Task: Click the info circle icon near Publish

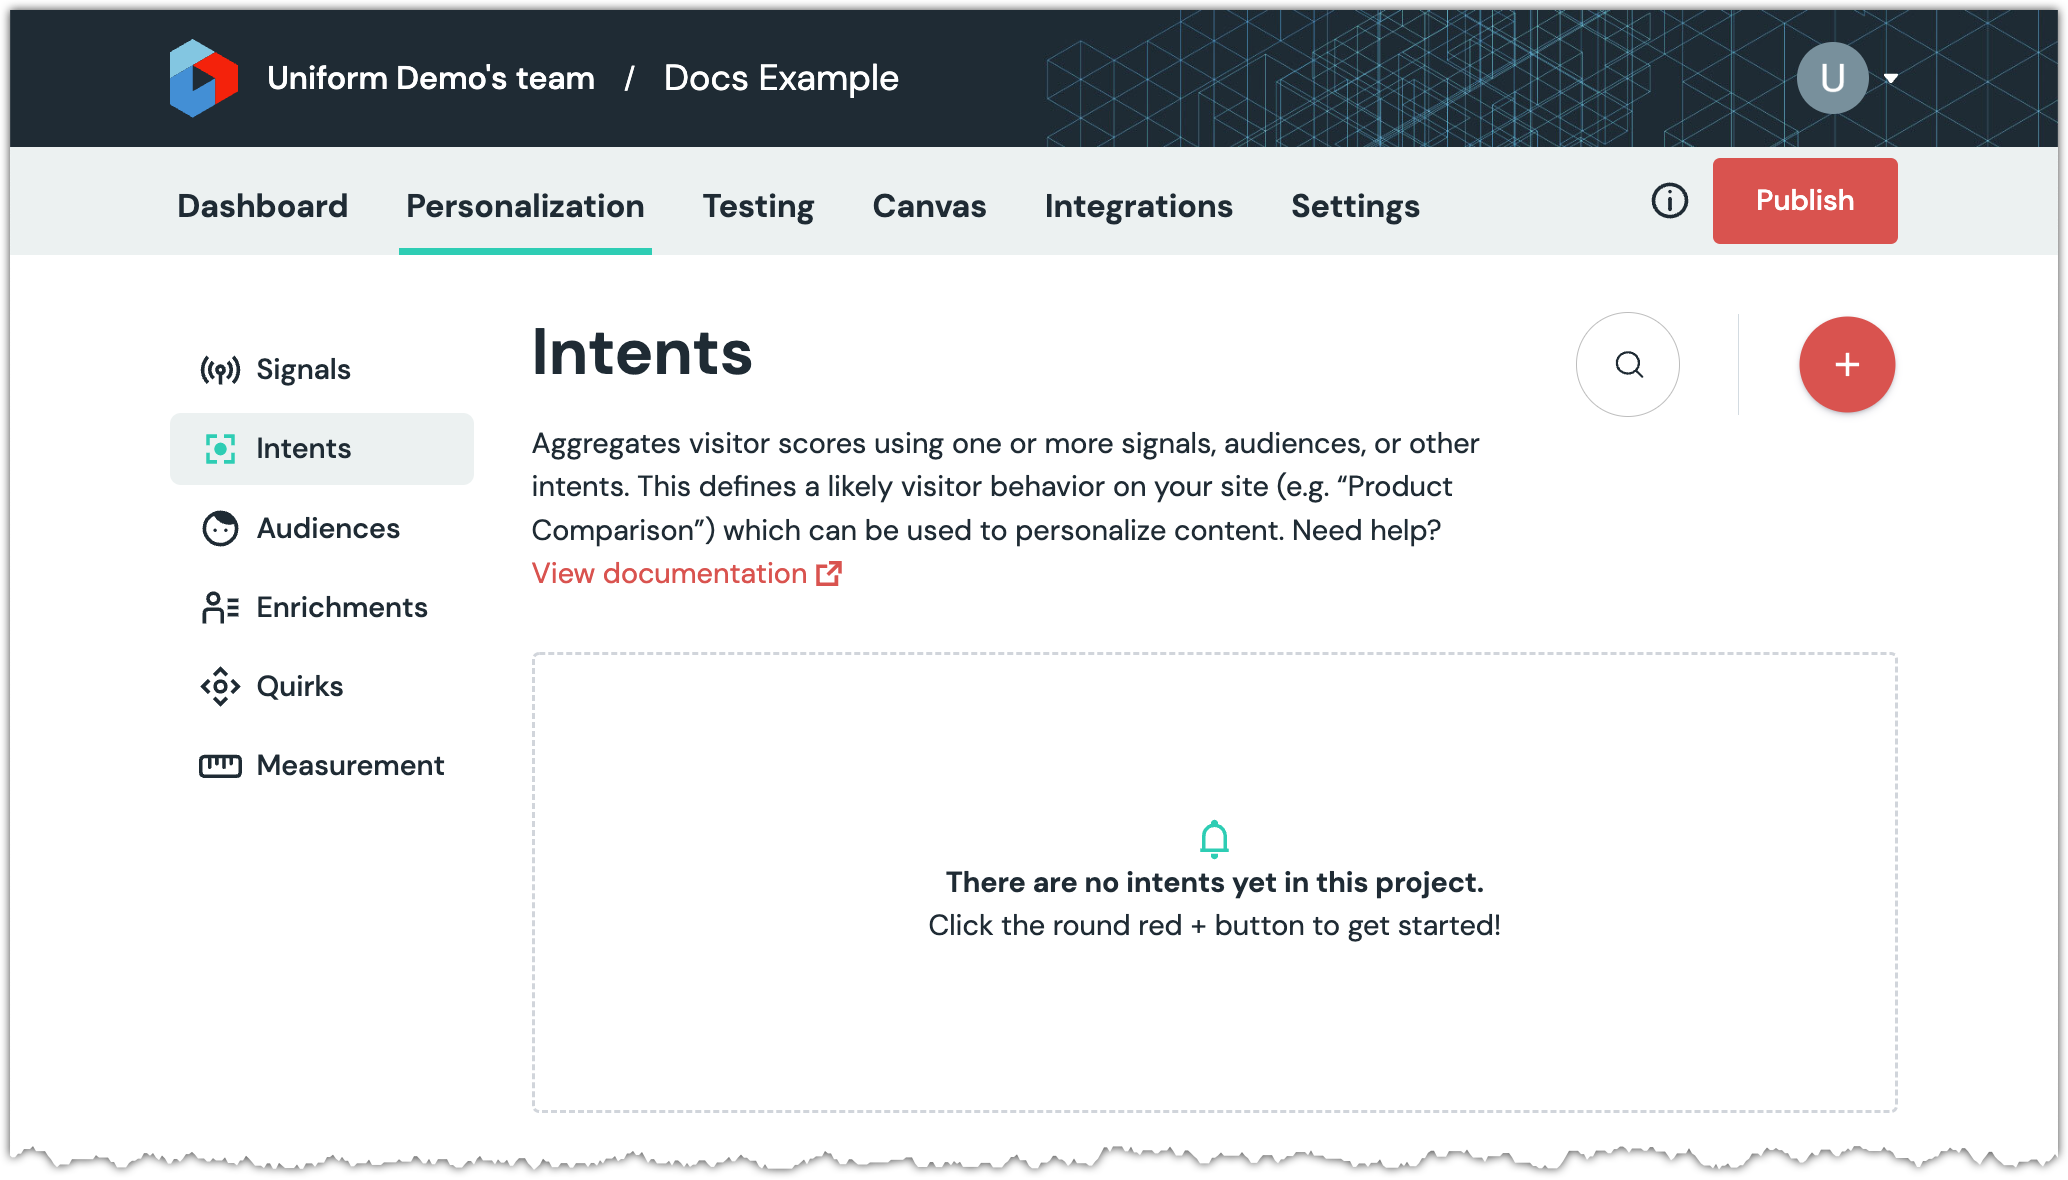Action: click(1669, 201)
